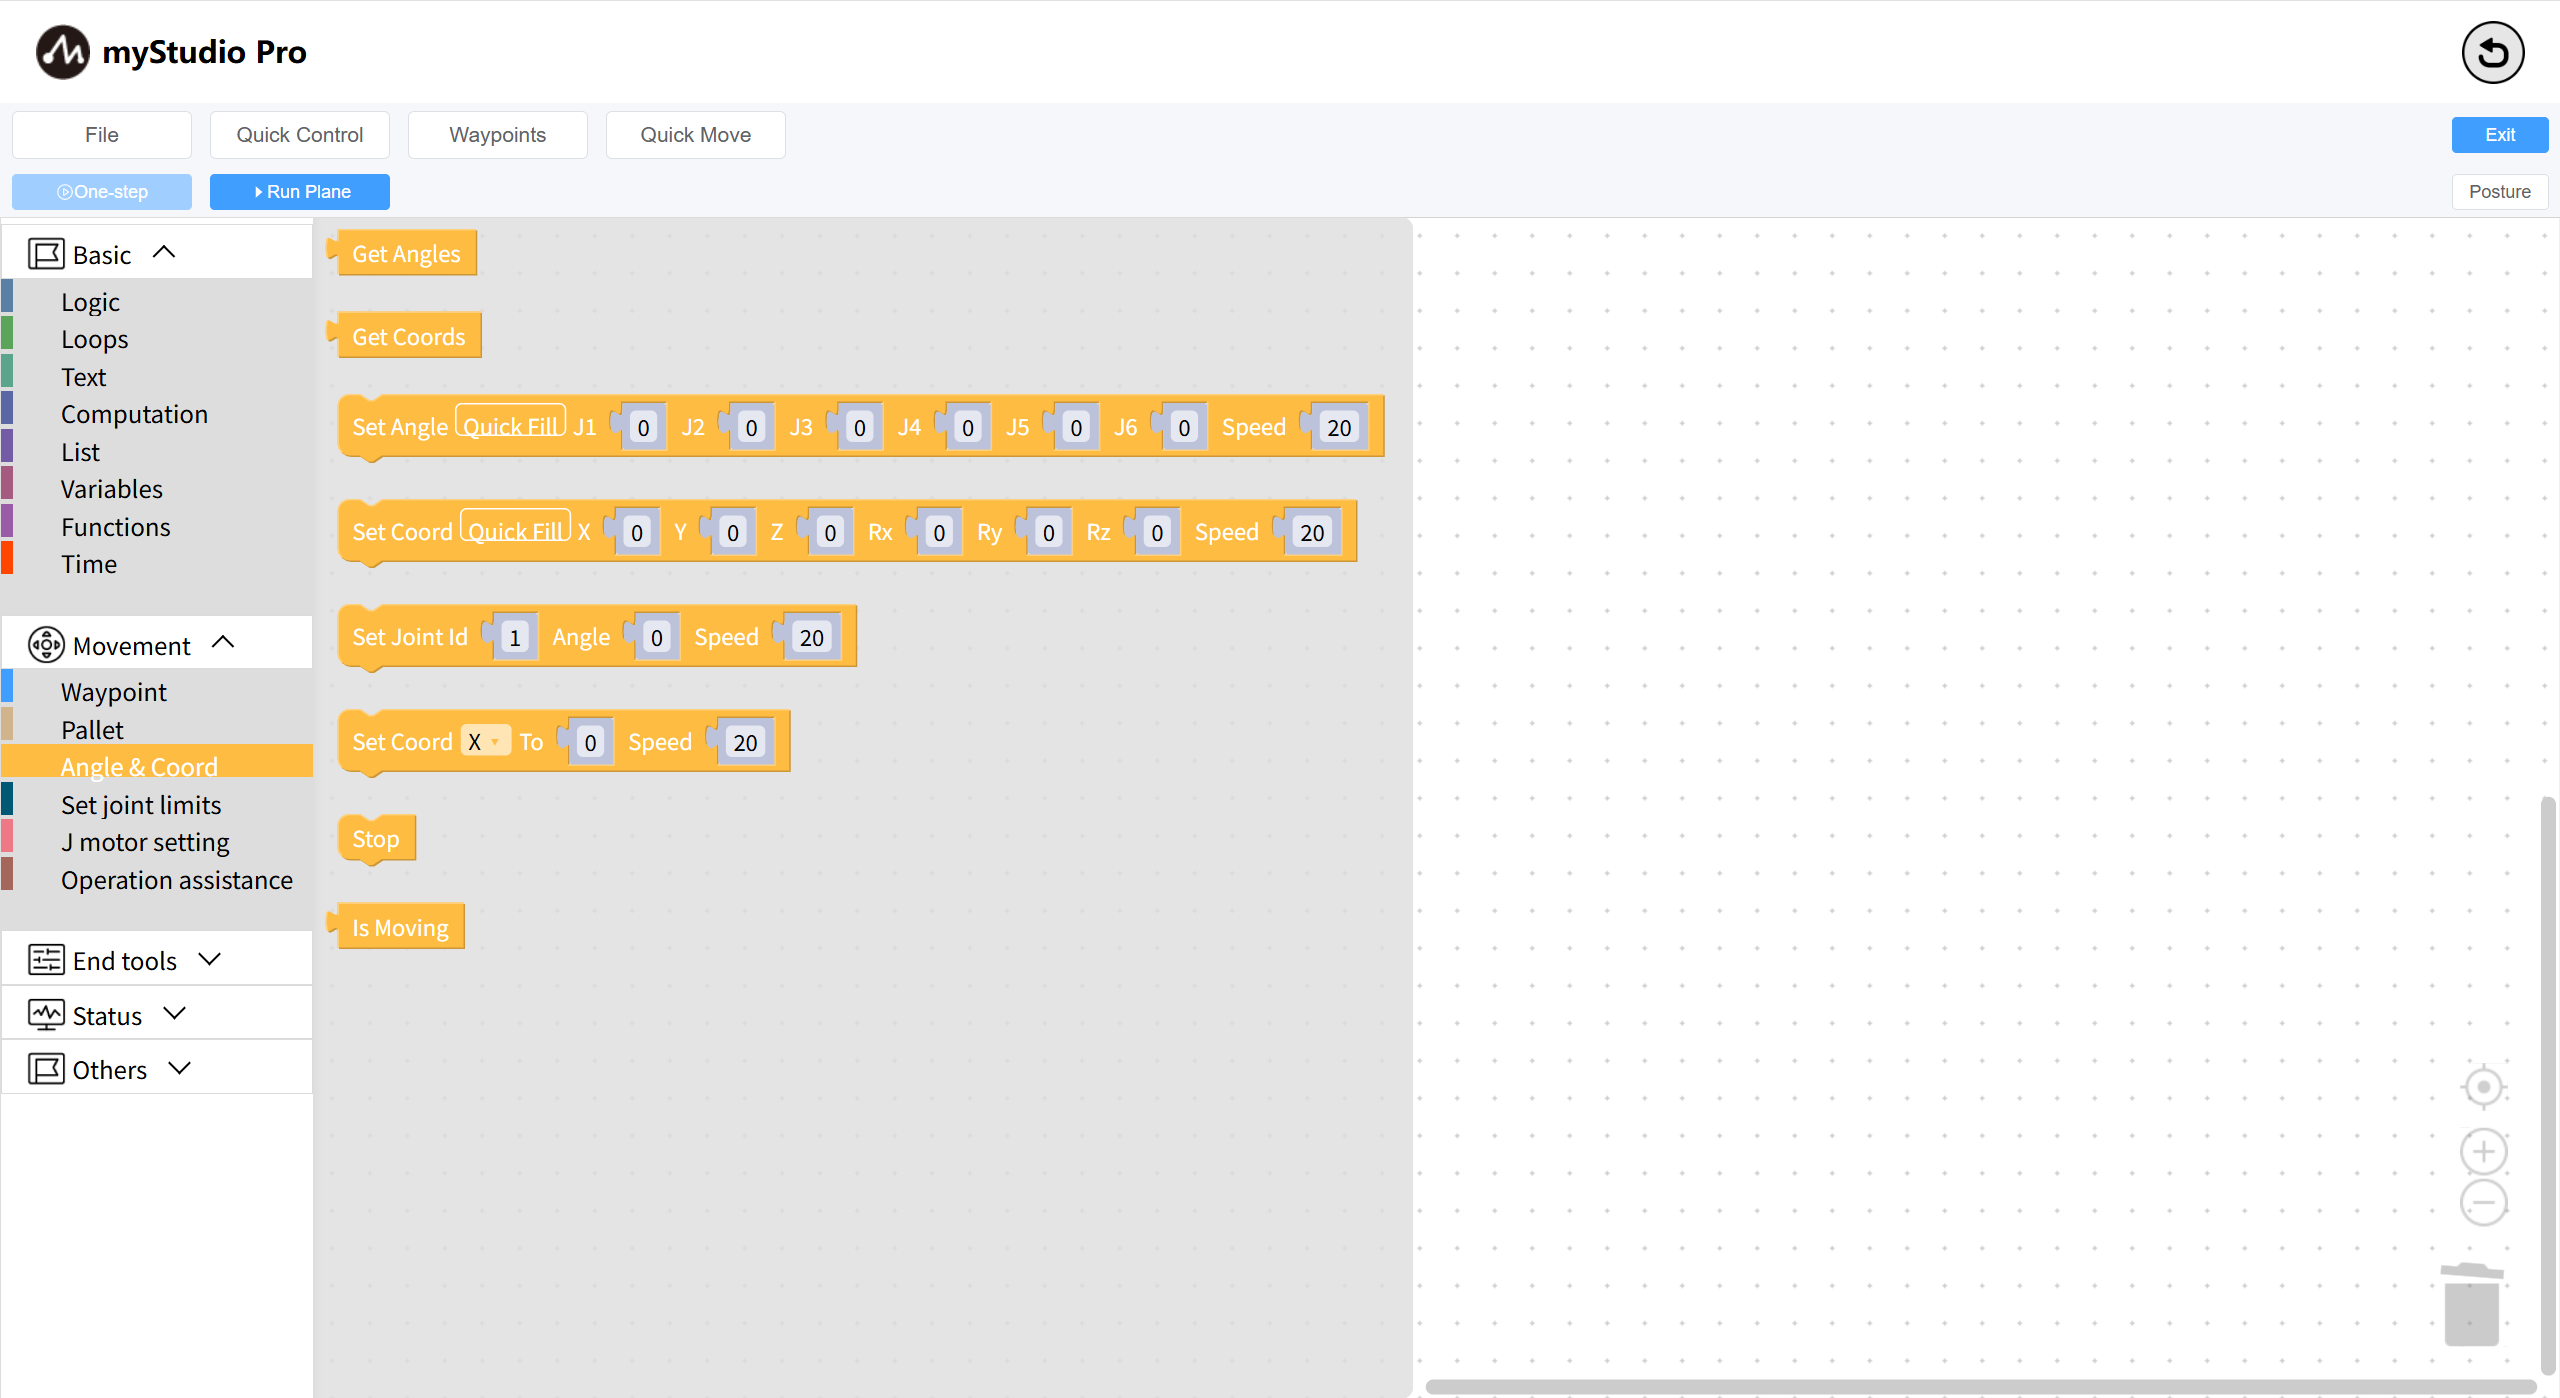Open the Waypoints tab

click(x=497, y=135)
